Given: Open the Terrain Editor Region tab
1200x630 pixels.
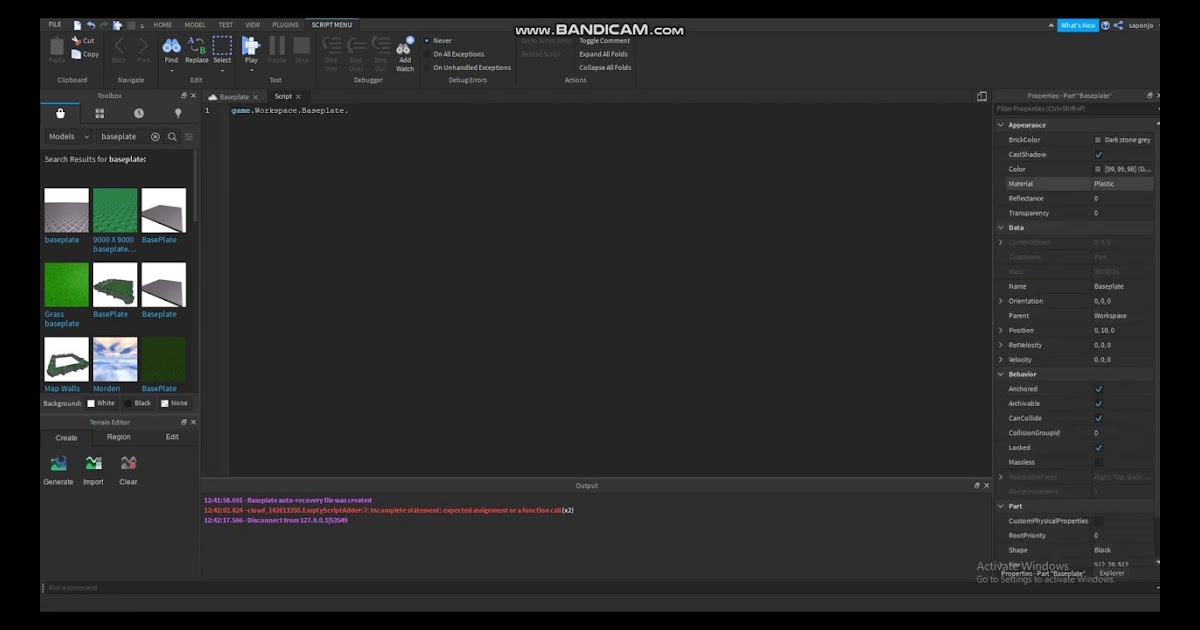Looking at the screenshot, I should (119, 437).
